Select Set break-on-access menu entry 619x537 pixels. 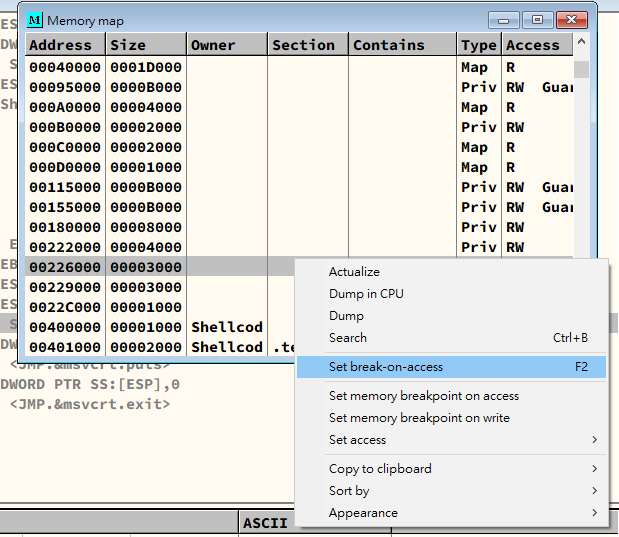386,367
